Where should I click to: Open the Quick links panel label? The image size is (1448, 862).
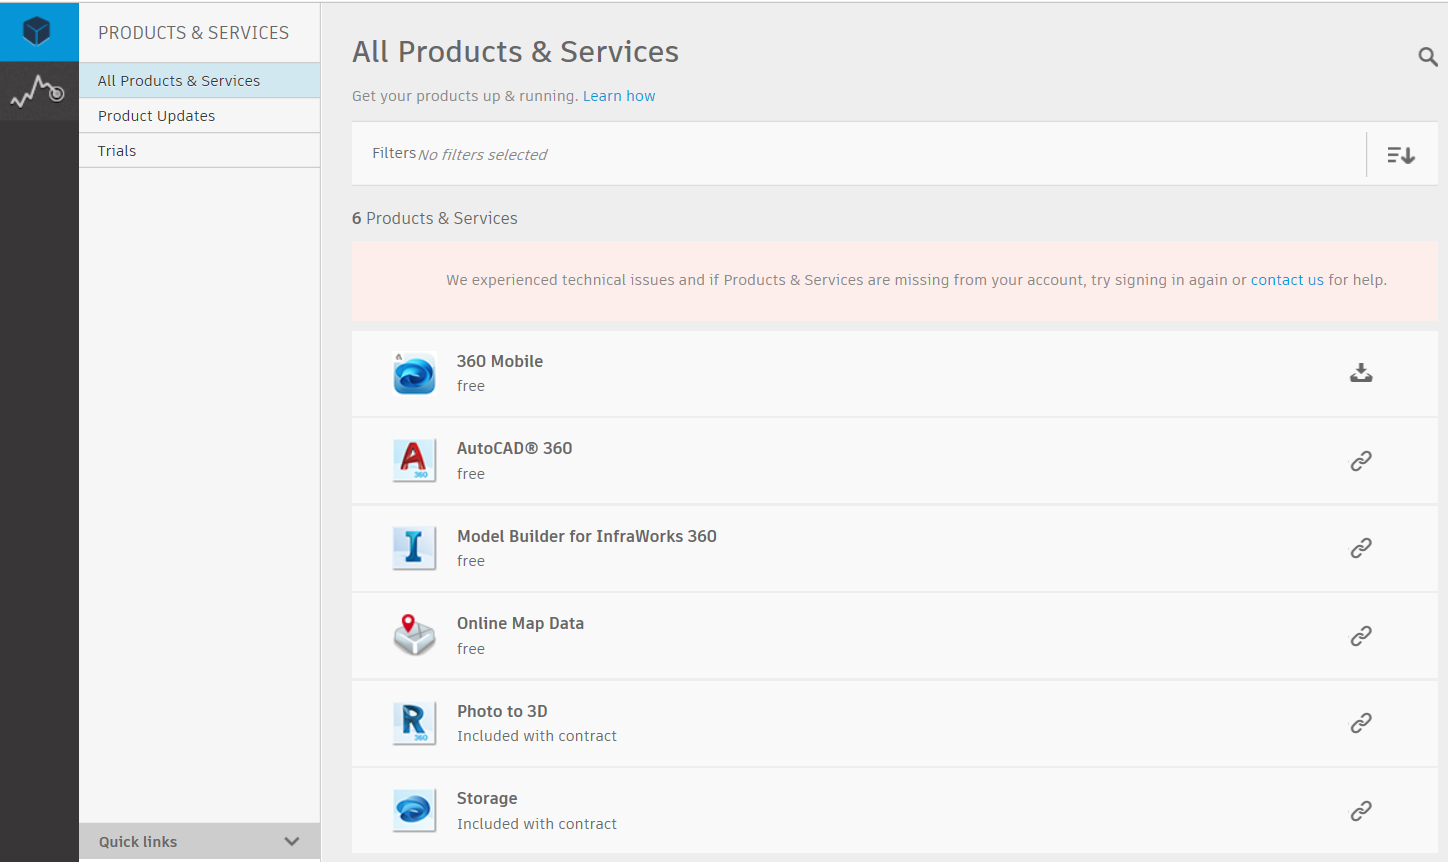point(138,842)
